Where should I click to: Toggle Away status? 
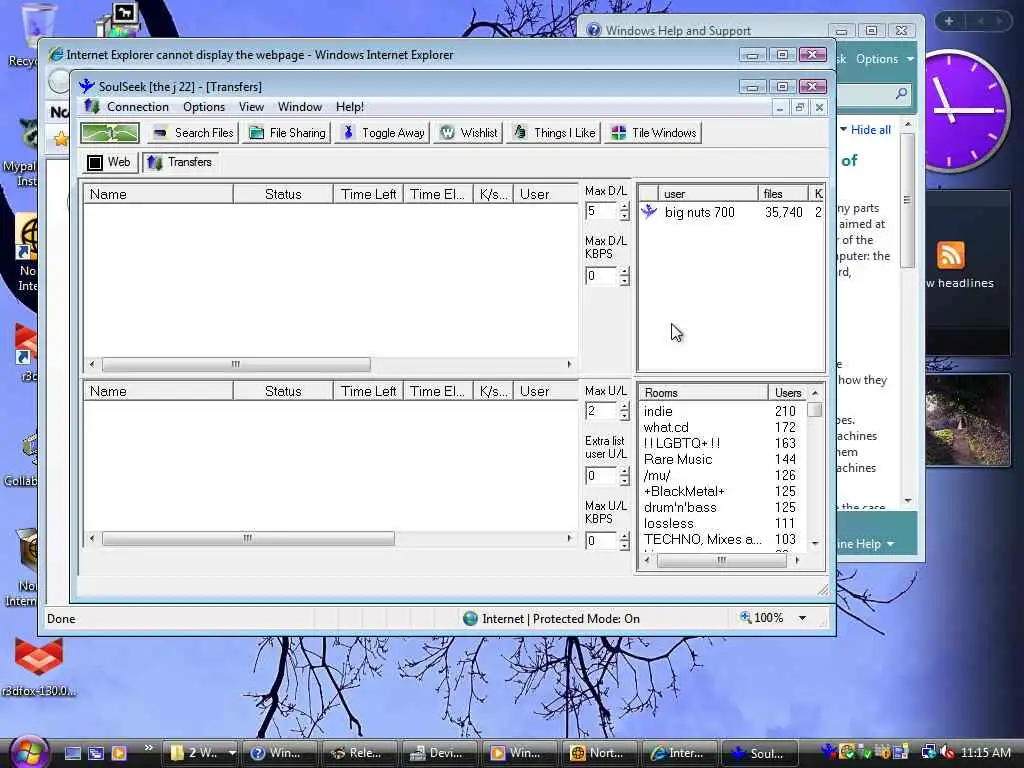pyautogui.click(x=383, y=133)
